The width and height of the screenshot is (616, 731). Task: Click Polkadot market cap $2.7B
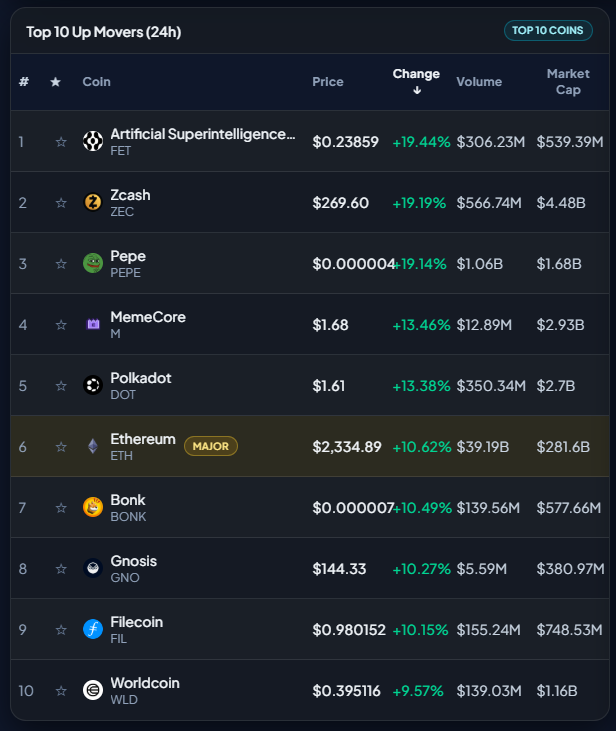(x=555, y=386)
